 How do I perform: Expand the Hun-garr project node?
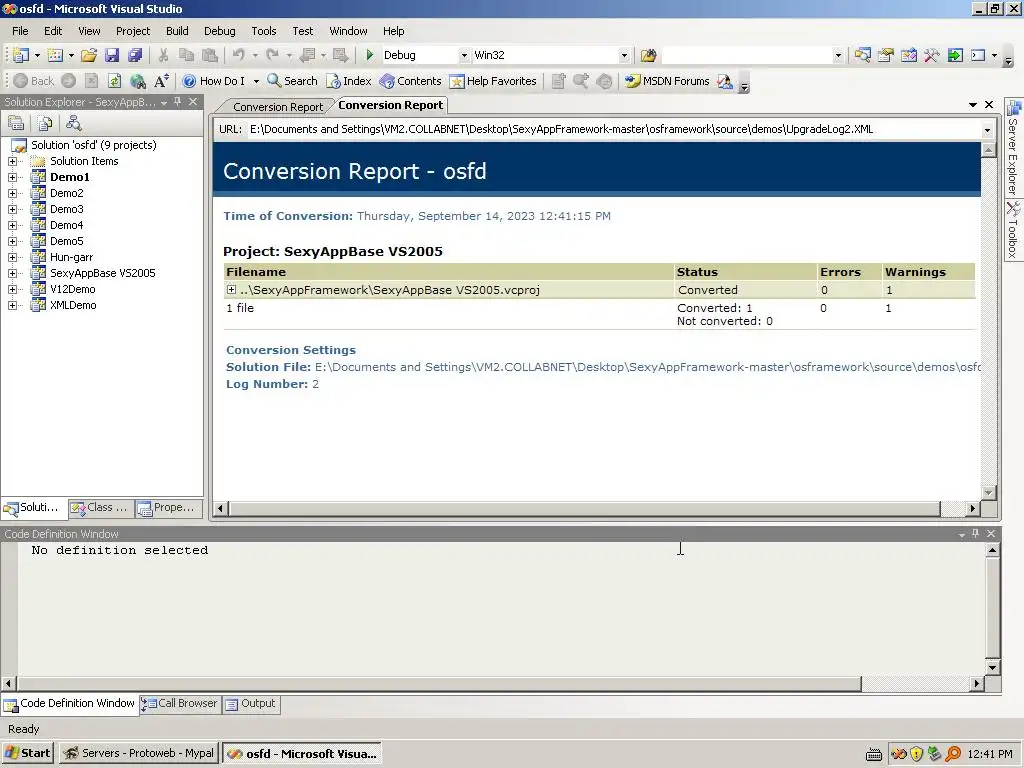[12, 257]
